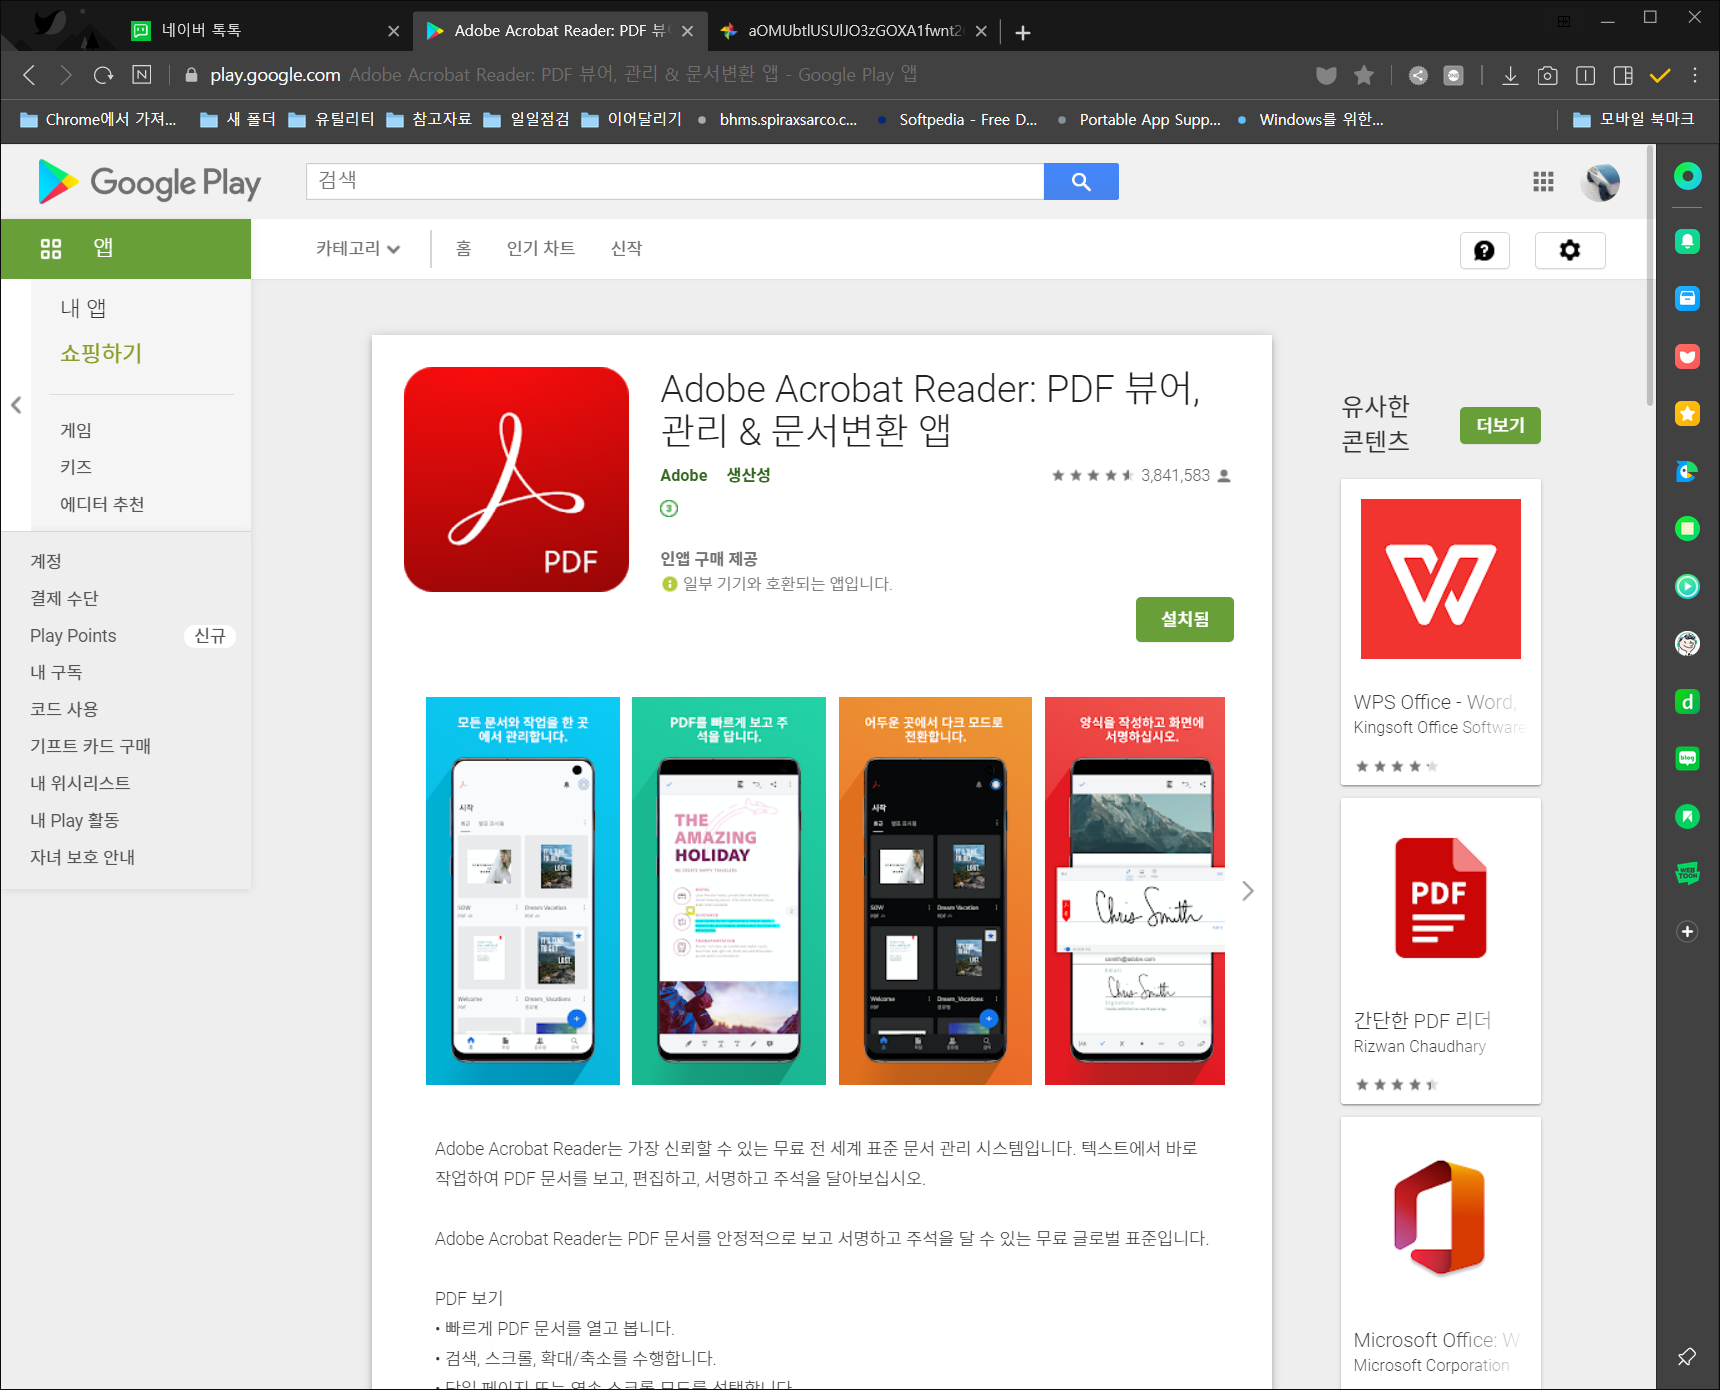The image size is (1720, 1390).
Task: Open the Microsoft Office app card
Action: (1440, 1252)
